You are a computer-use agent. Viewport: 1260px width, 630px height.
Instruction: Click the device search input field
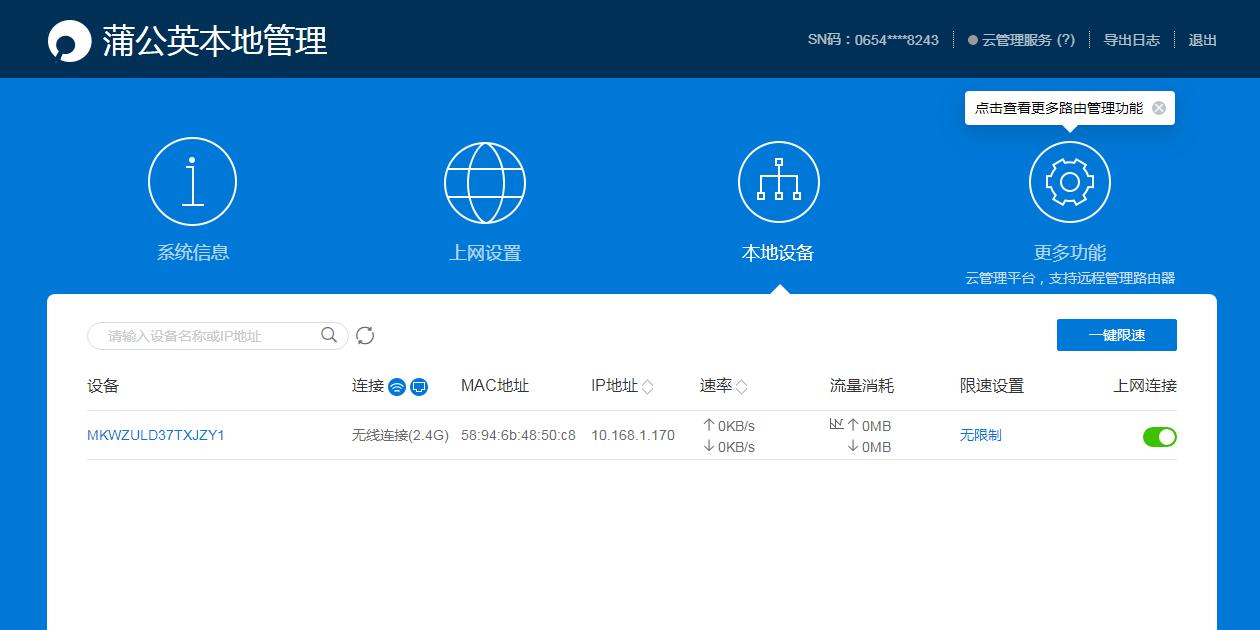click(200, 336)
